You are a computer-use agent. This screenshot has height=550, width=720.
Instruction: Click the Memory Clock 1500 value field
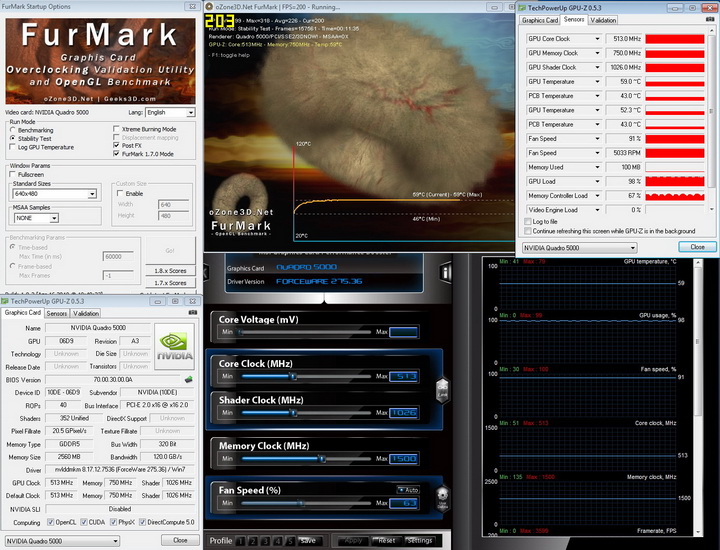(x=404, y=459)
